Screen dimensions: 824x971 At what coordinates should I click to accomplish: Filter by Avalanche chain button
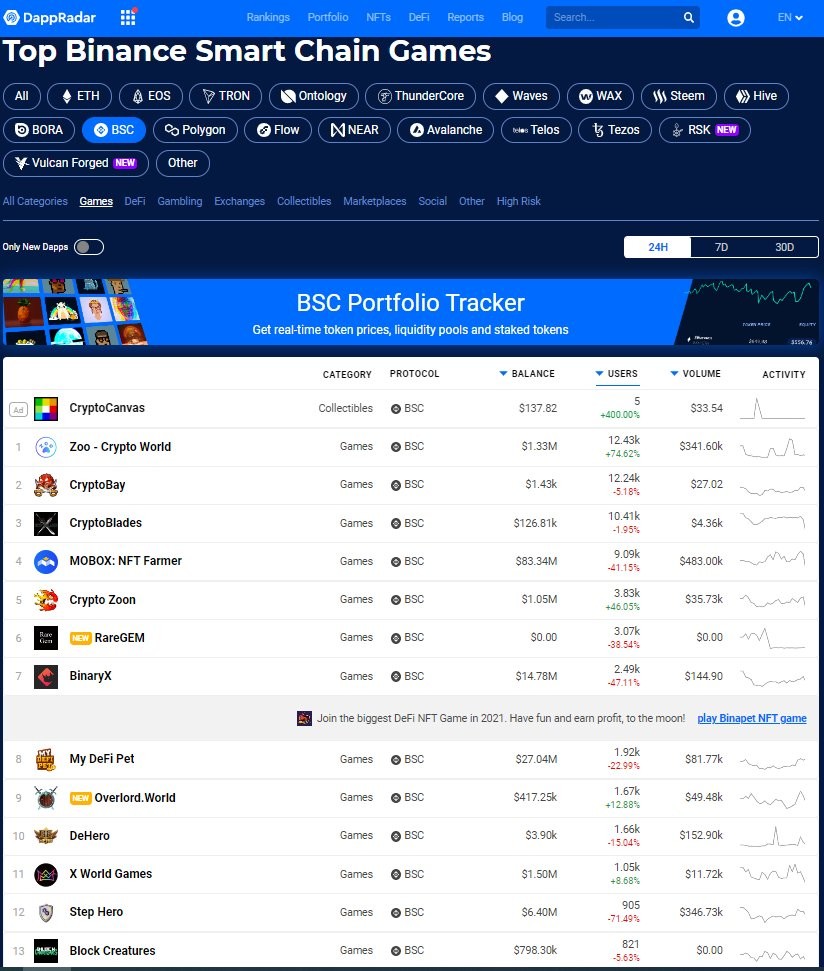446,130
